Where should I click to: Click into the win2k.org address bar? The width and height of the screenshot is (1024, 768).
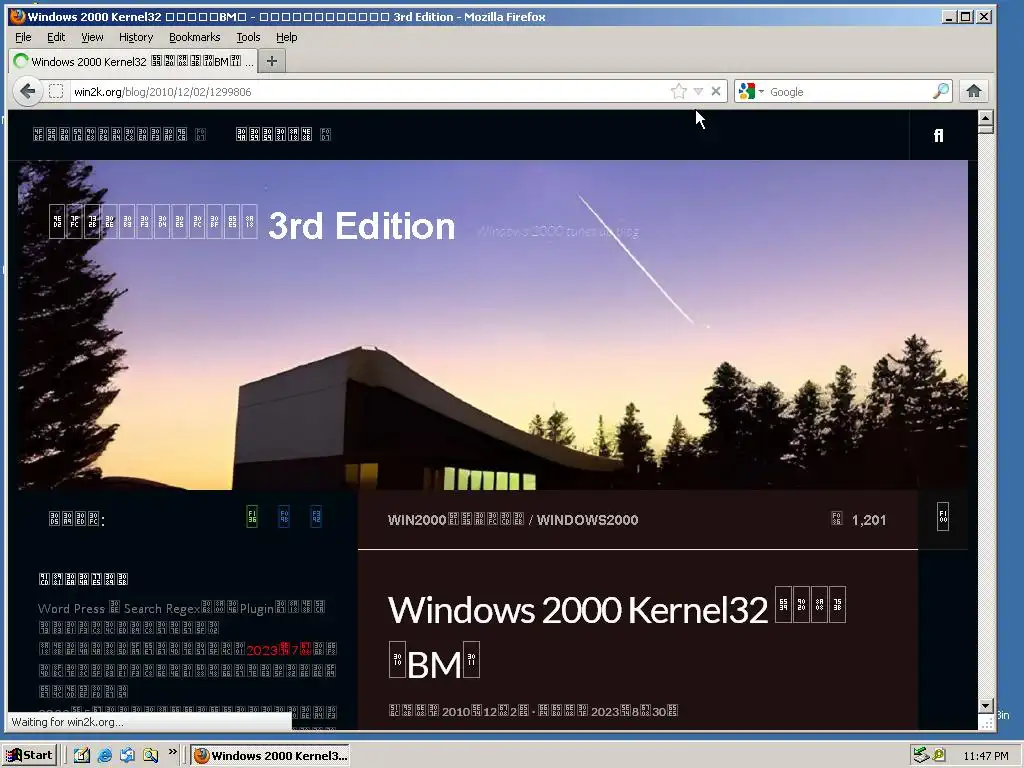(x=369, y=92)
